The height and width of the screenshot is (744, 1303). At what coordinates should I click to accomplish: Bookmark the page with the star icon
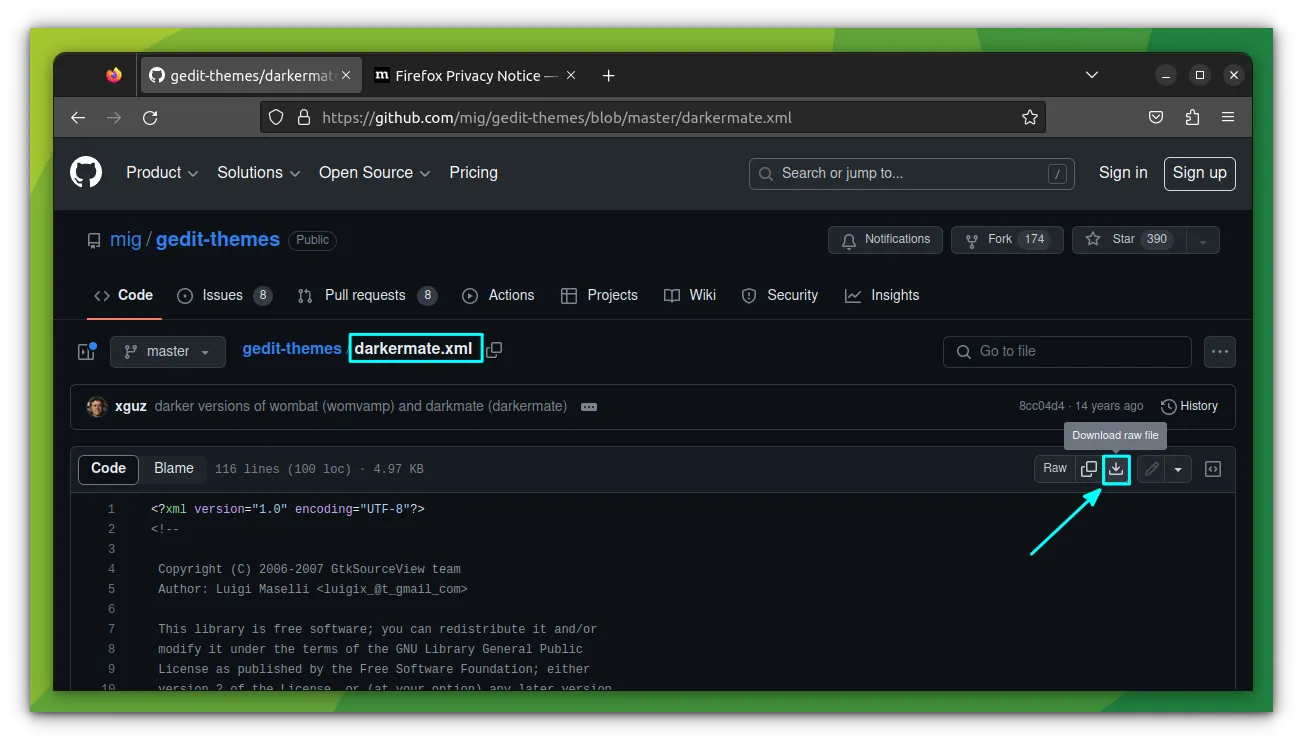pyautogui.click(x=1030, y=117)
